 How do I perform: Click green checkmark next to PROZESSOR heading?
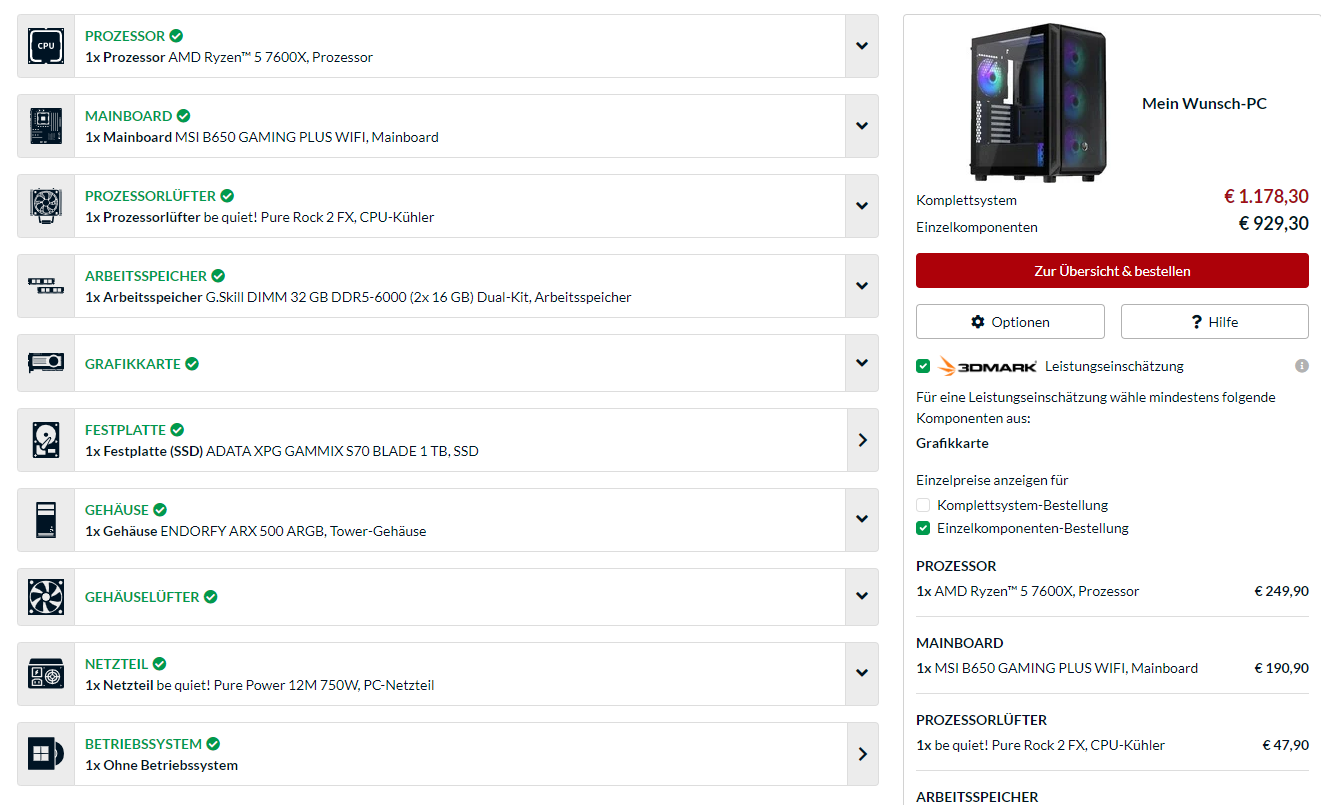click(x=176, y=36)
